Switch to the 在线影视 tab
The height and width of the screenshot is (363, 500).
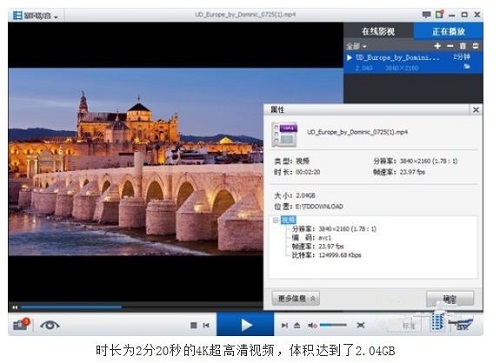tap(378, 31)
